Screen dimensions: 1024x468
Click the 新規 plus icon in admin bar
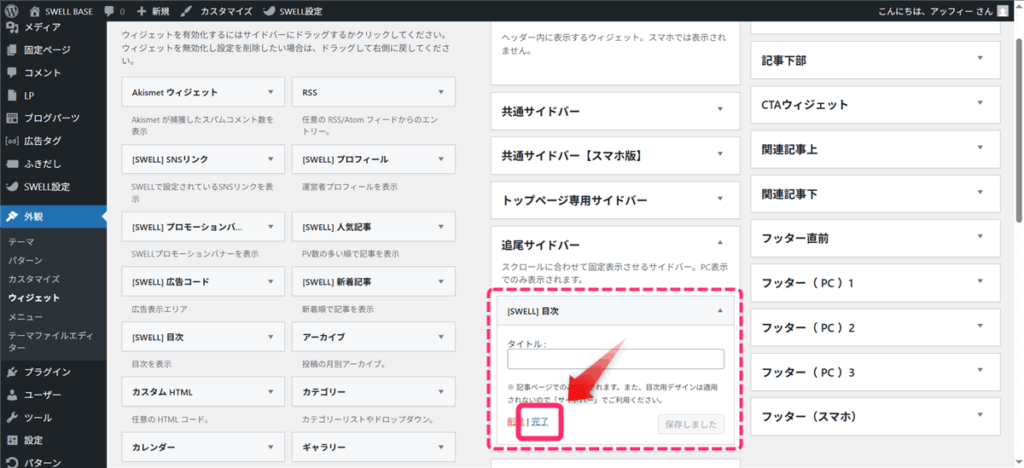[142, 11]
